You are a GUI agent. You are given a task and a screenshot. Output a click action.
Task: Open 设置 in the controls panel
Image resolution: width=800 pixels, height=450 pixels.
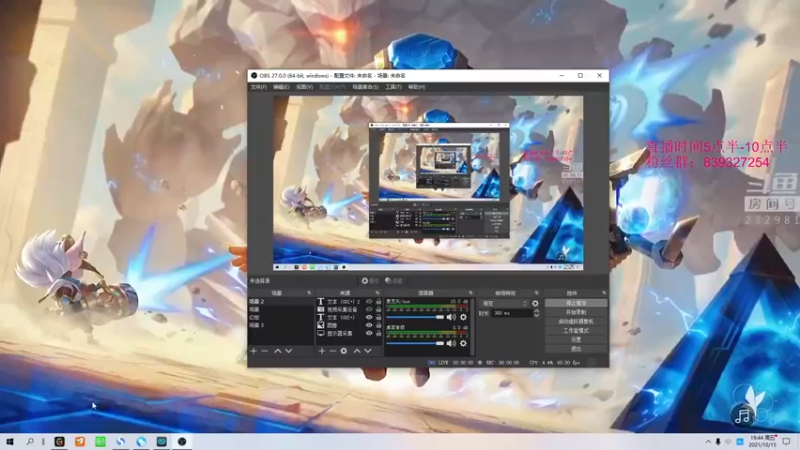click(576, 340)
